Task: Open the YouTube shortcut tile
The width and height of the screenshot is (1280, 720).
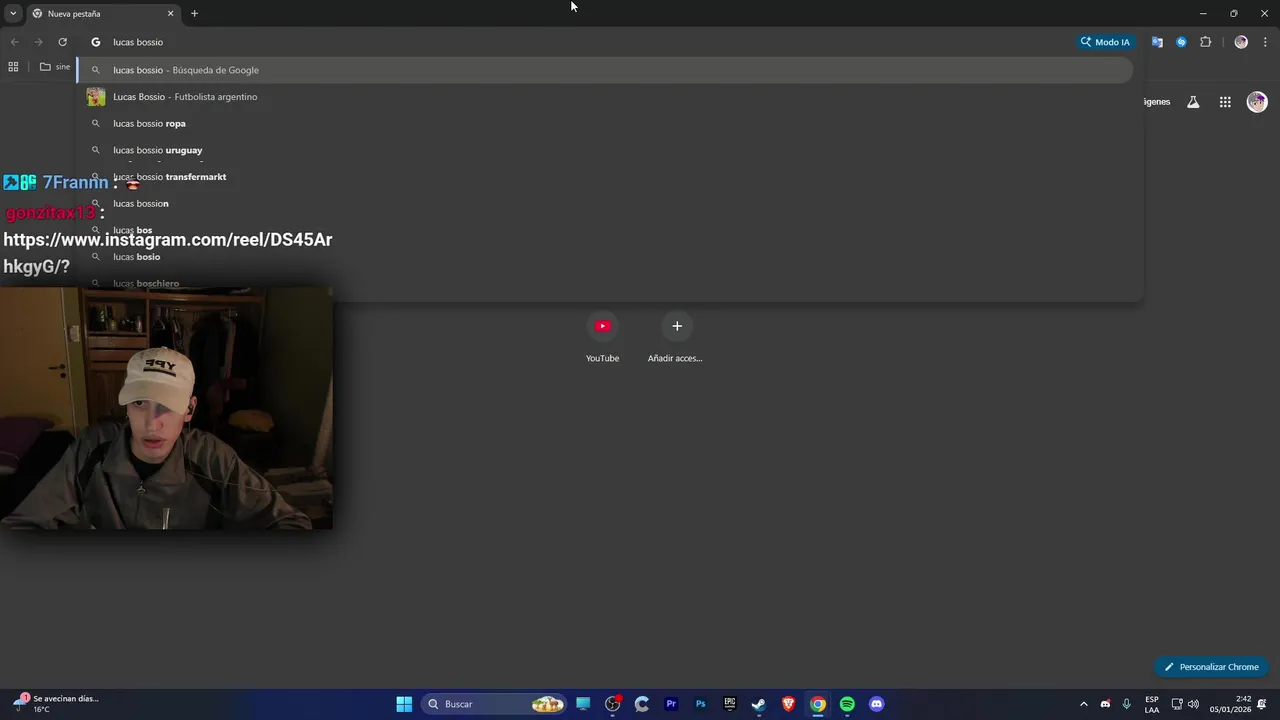Action: click(602, 337)
